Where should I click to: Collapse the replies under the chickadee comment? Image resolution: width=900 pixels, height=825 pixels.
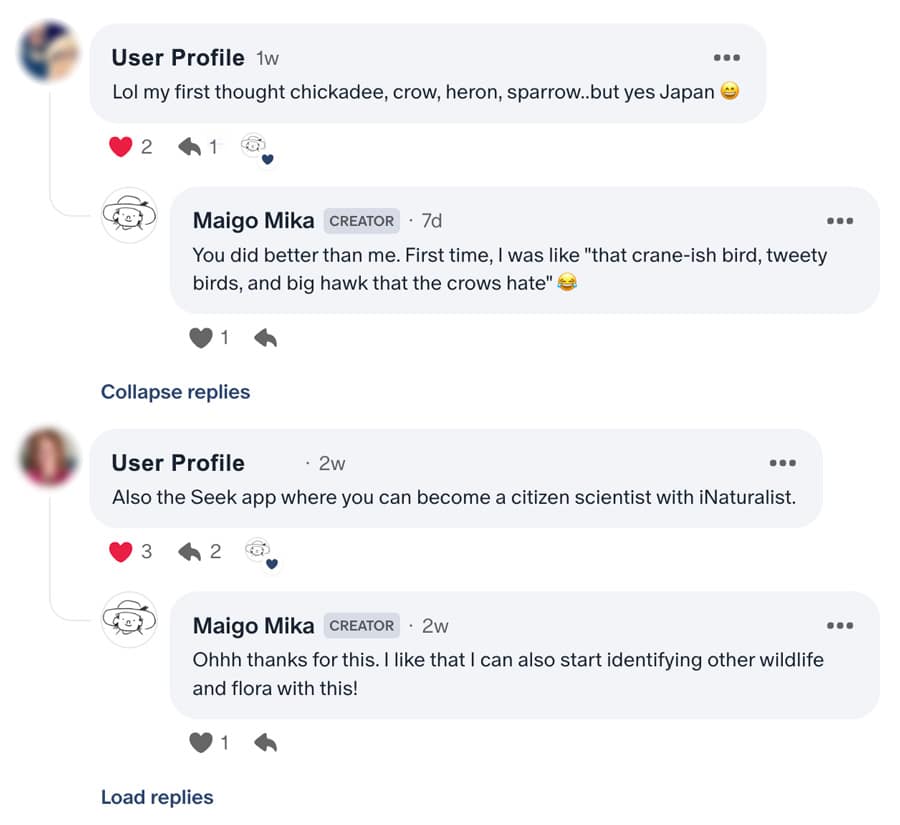point(175,391)
